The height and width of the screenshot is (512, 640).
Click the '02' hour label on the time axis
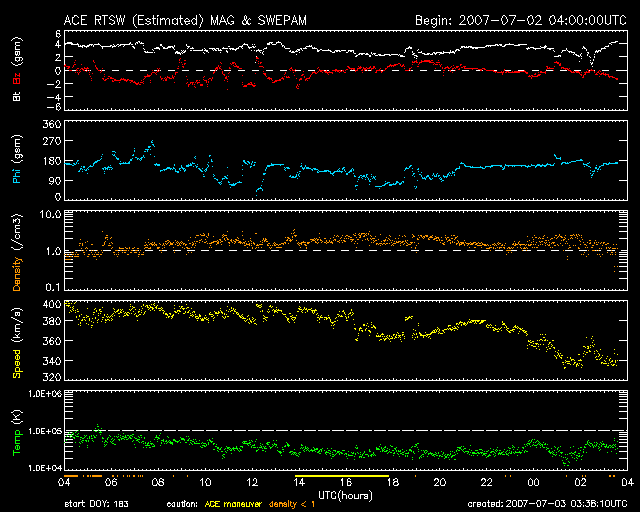[580, 483]
